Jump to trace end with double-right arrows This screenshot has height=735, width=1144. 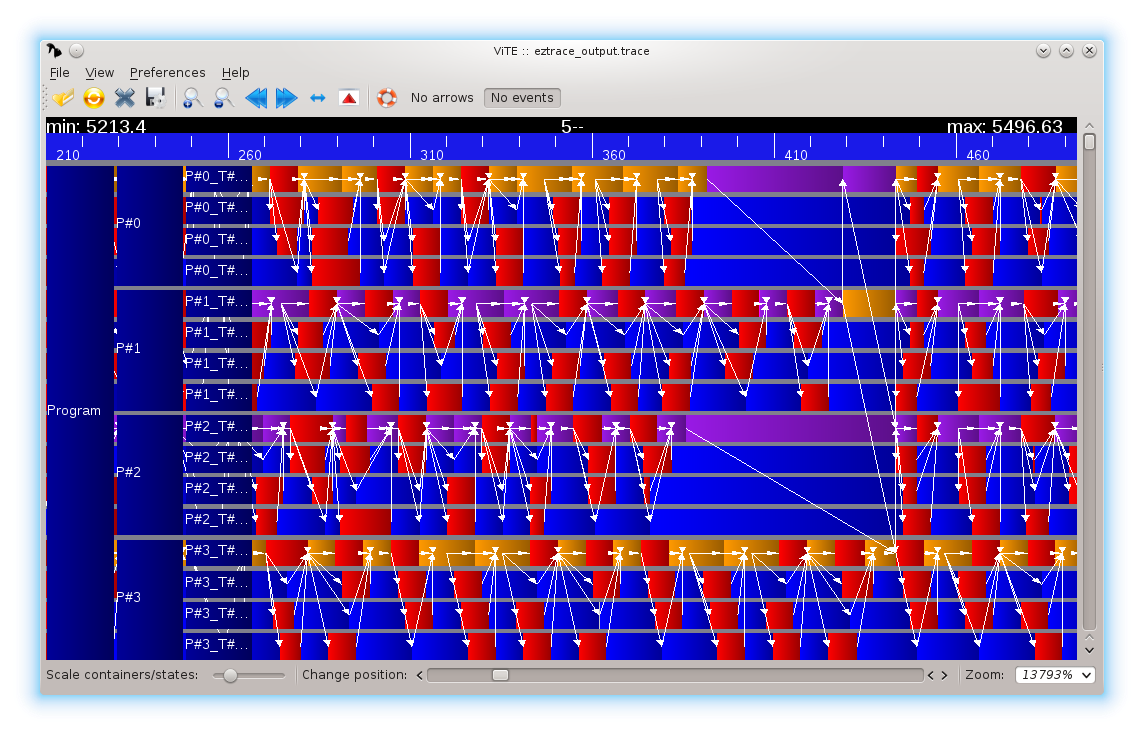click(287, 98)
